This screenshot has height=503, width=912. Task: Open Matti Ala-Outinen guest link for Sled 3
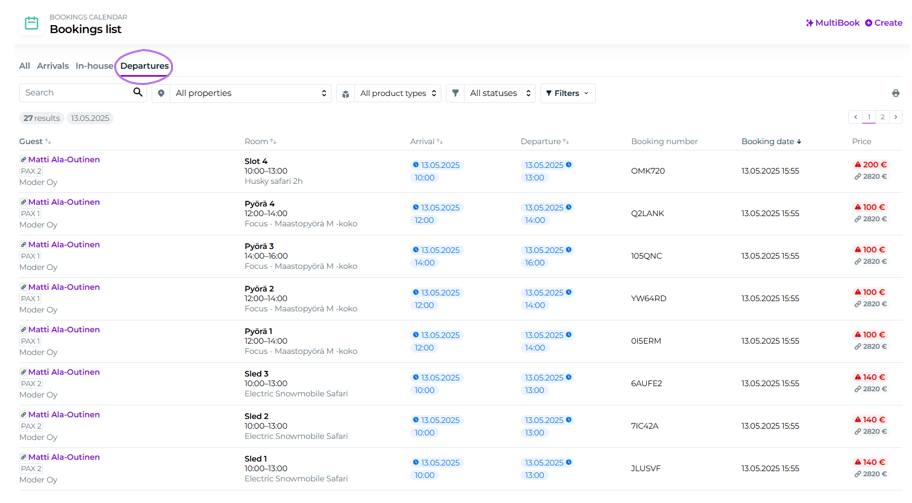pos(64,372)
